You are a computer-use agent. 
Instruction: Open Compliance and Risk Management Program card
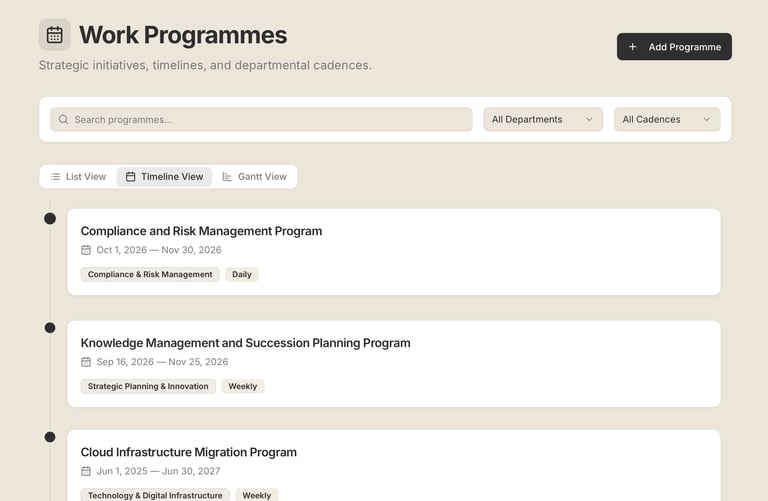(201, 231)
